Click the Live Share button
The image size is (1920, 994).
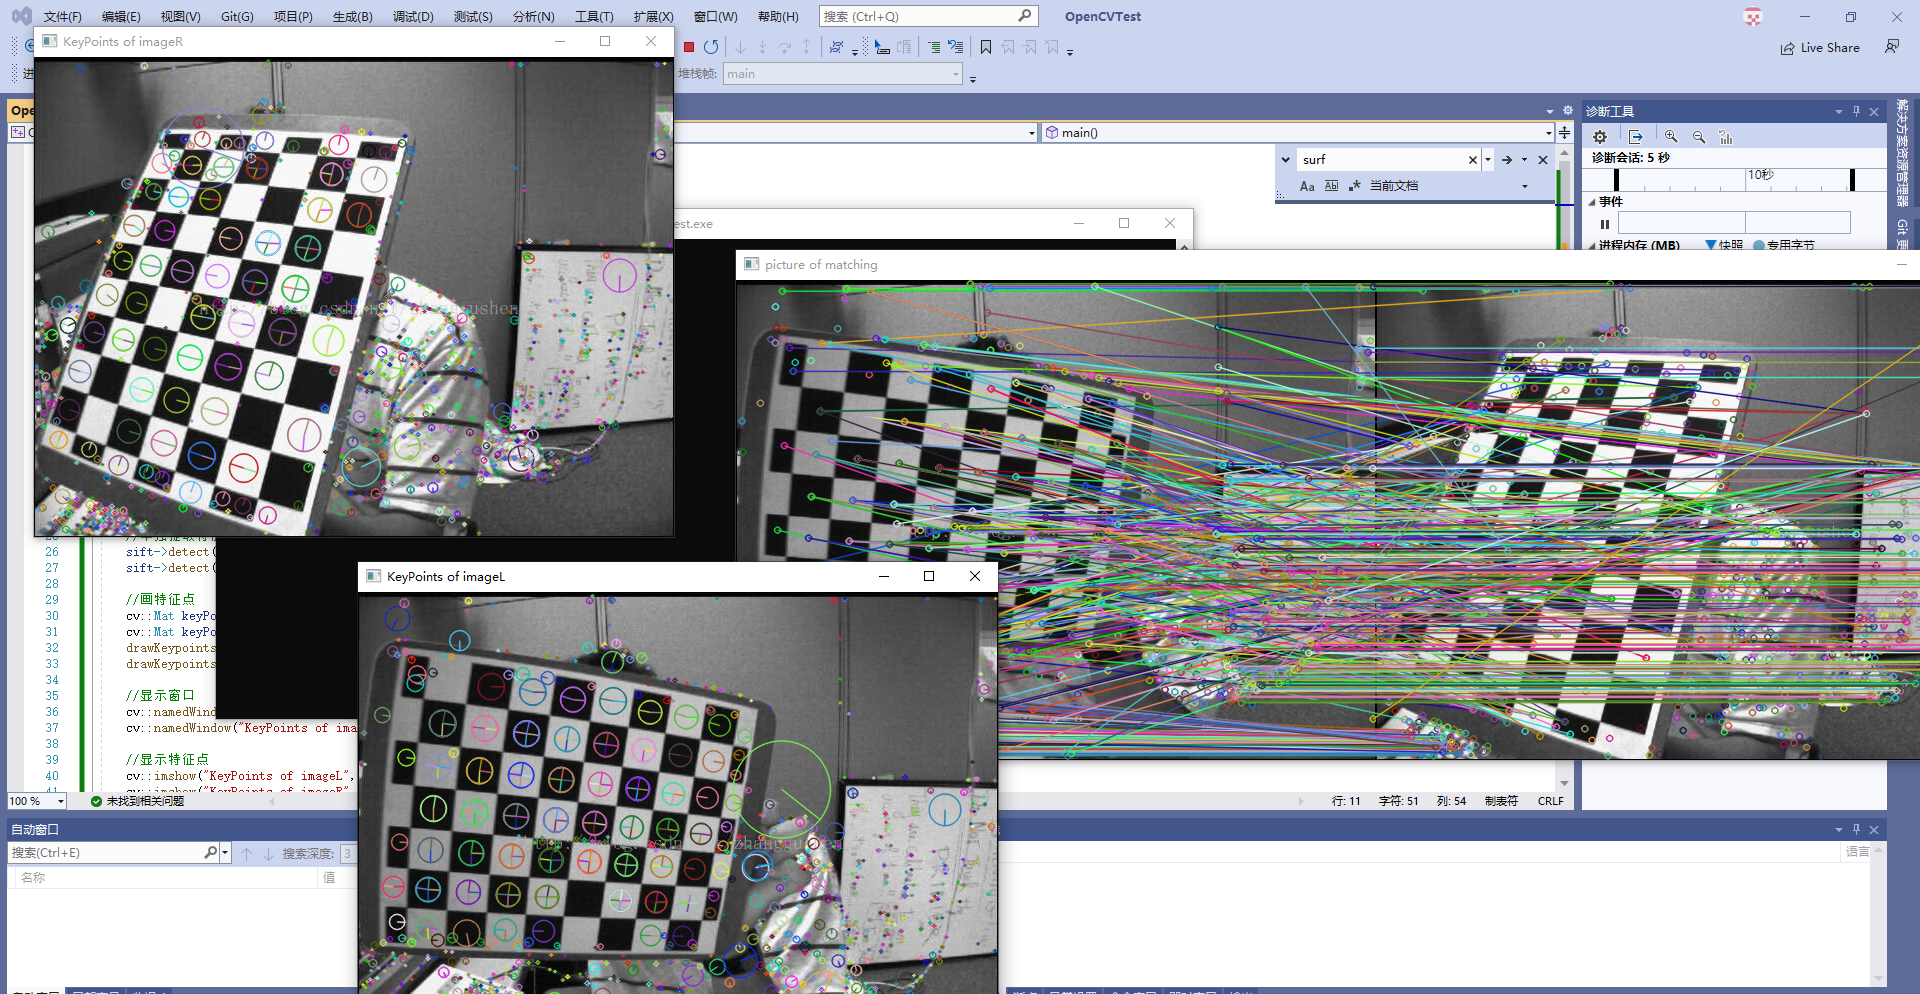click(x=1820, y=47)
